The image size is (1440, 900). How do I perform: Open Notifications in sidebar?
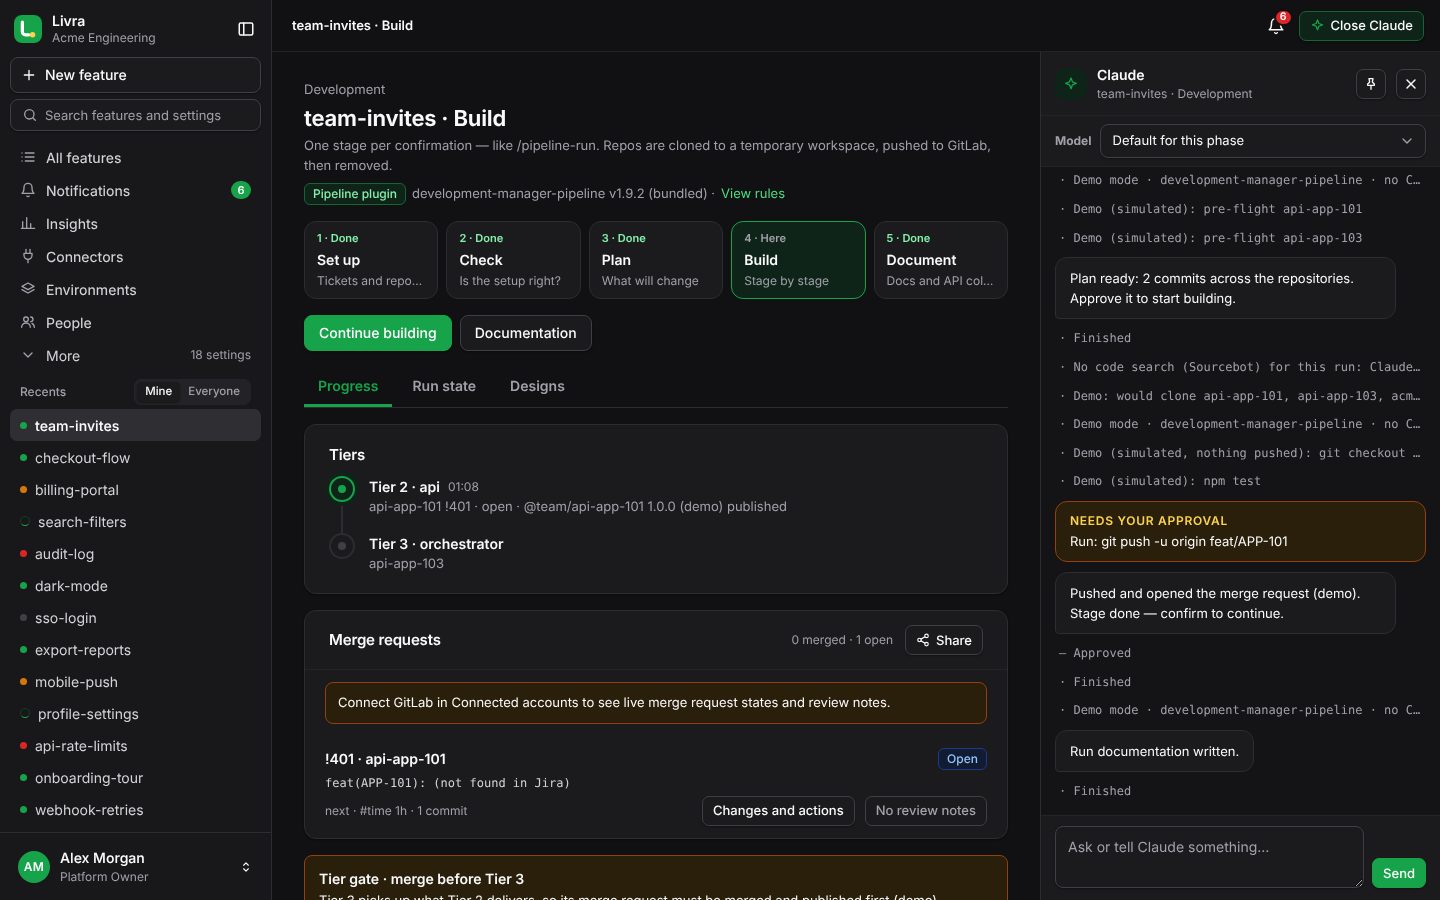[x=135, y=191]
